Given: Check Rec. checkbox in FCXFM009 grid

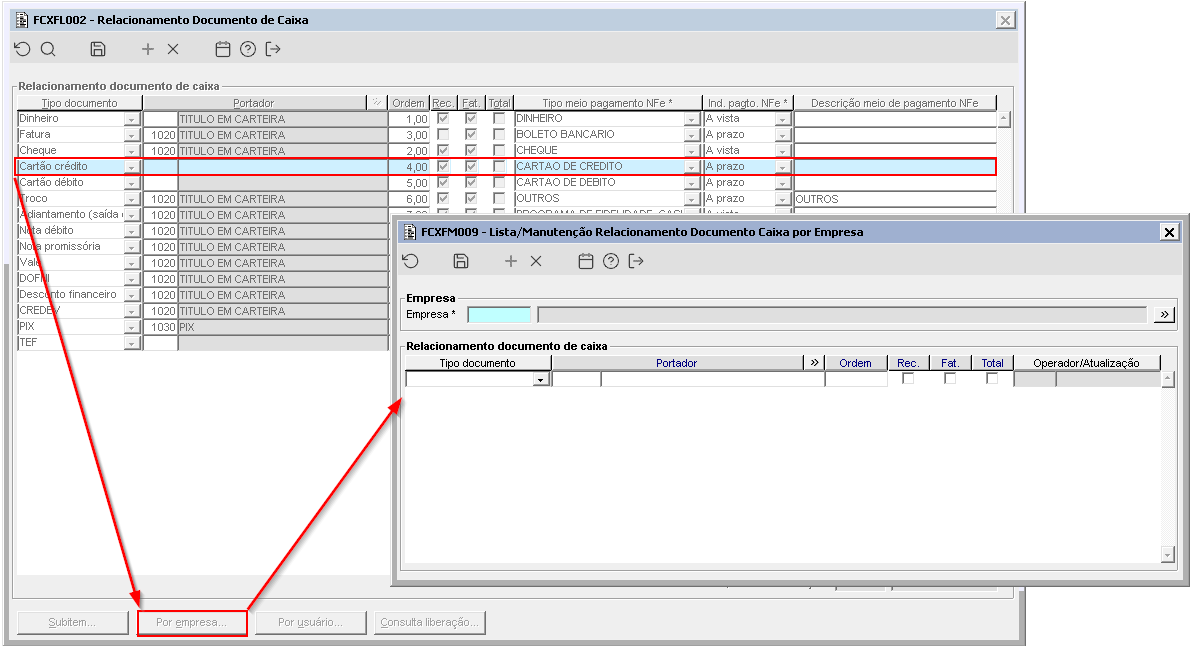Looking at the screenshot, I should (x=908, y=378).
